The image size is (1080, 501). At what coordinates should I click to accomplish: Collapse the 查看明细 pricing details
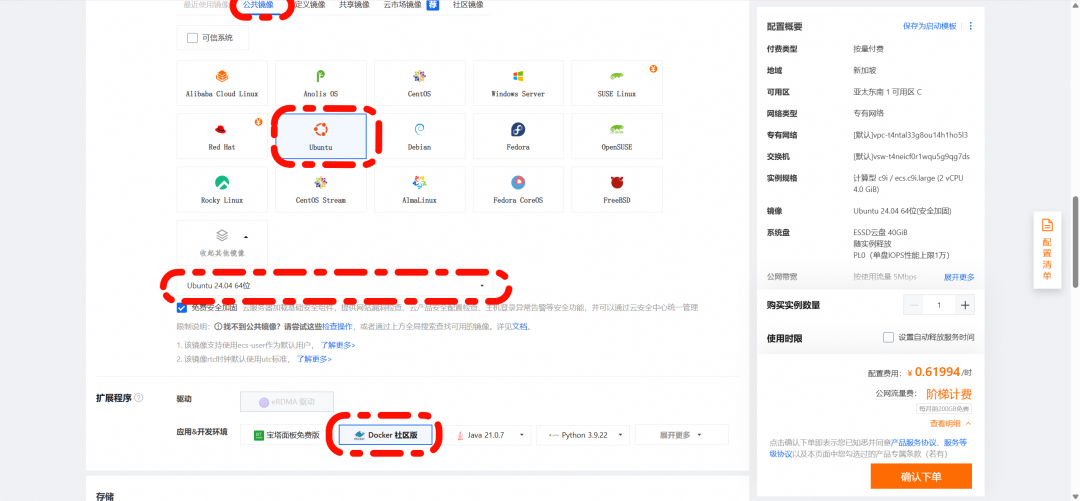pos(951,424)
